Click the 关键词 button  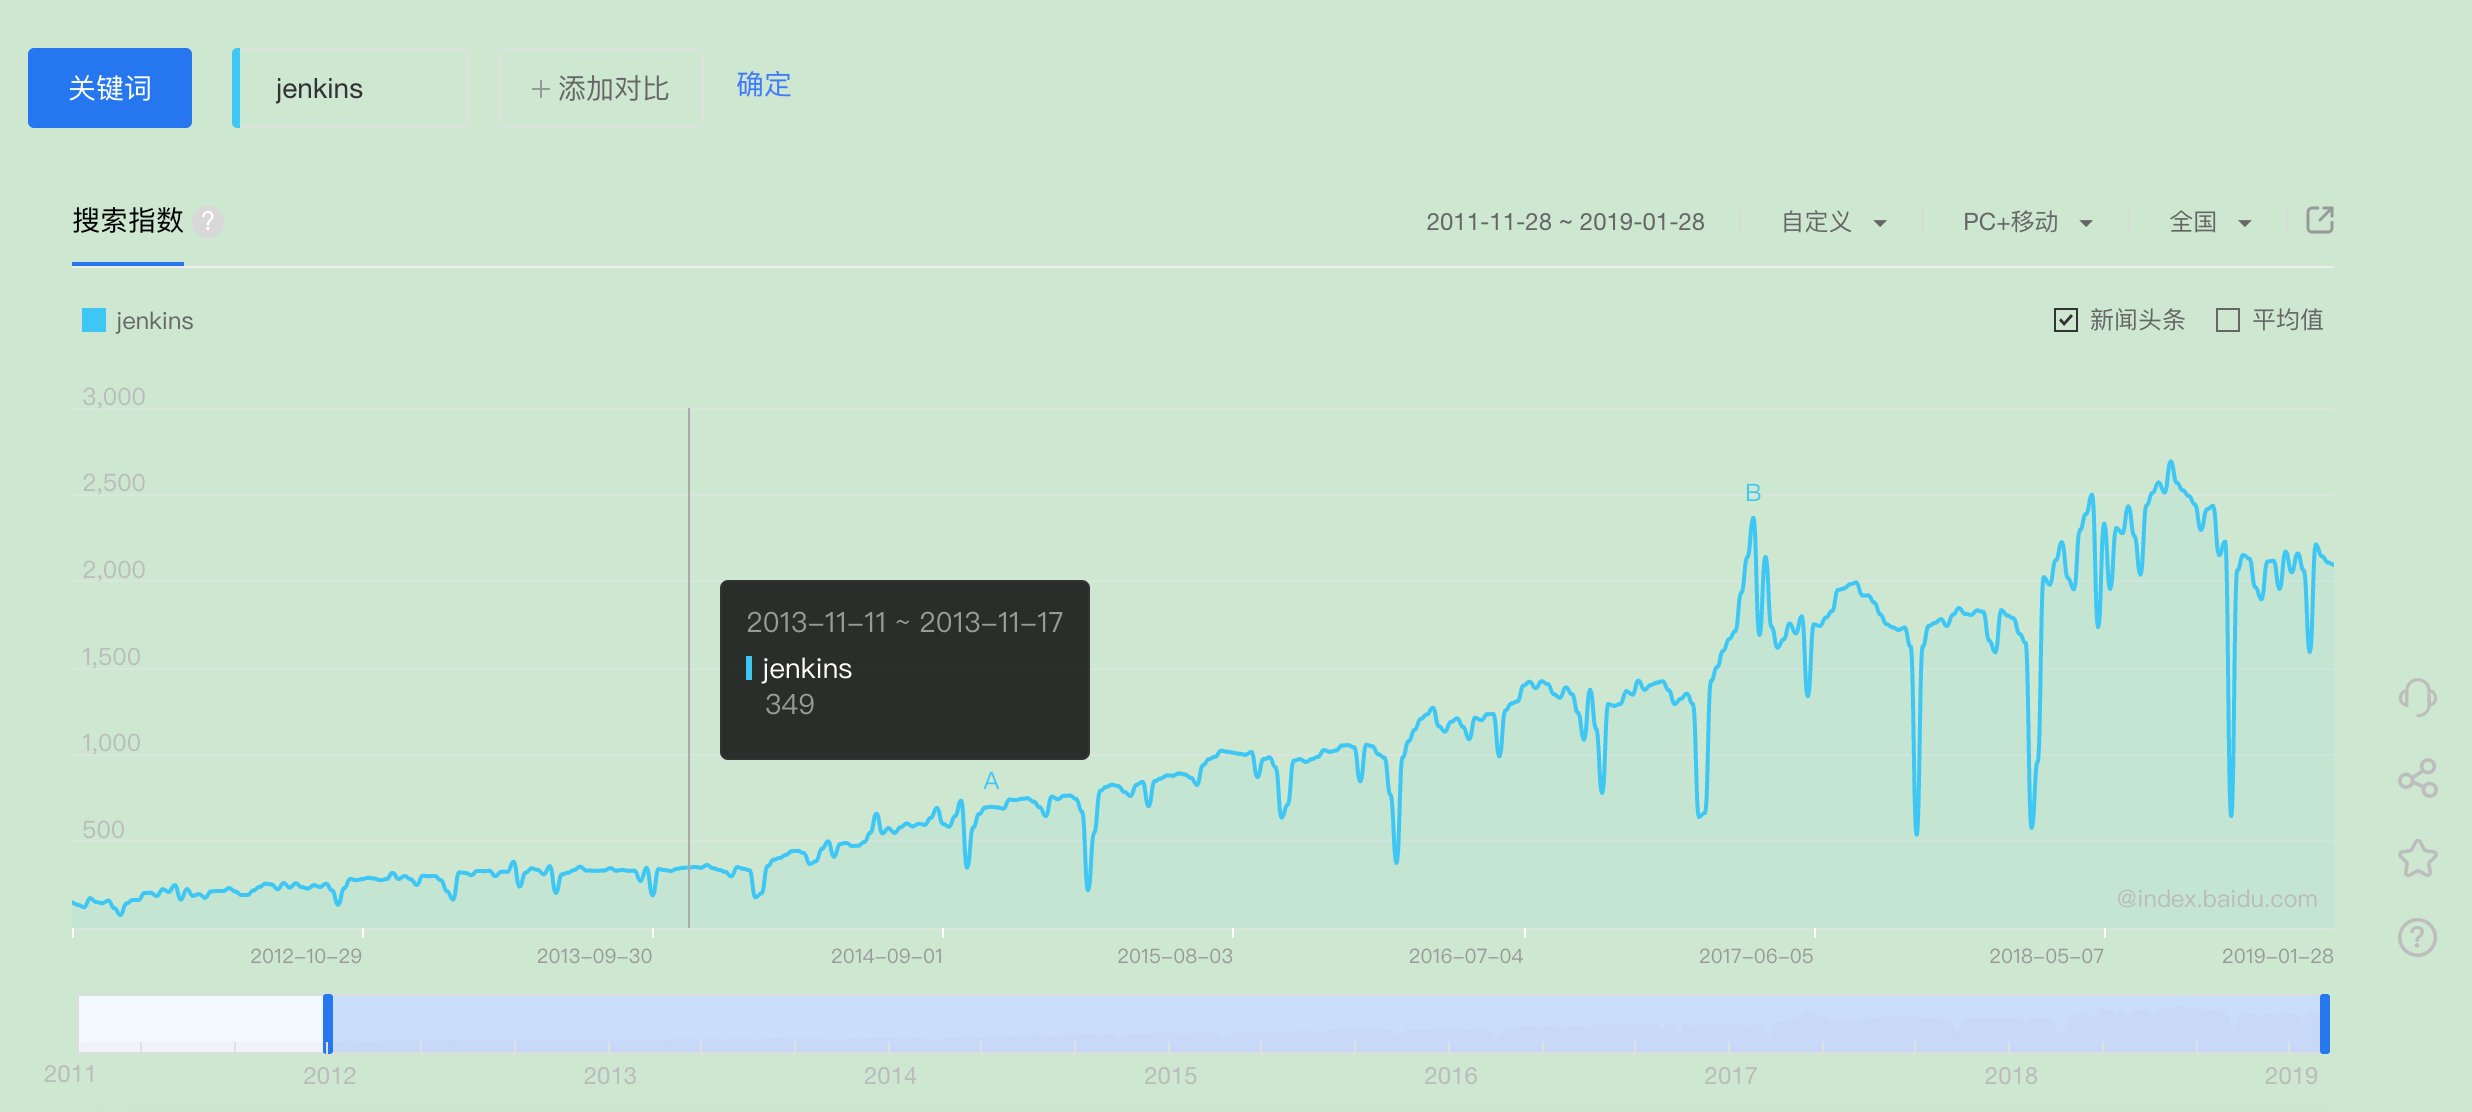(110, 88)
